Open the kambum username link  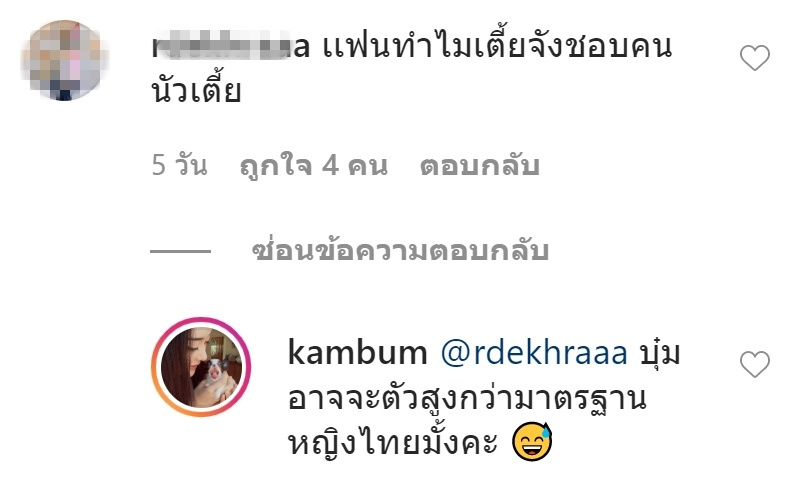click(x=357, y=353)
